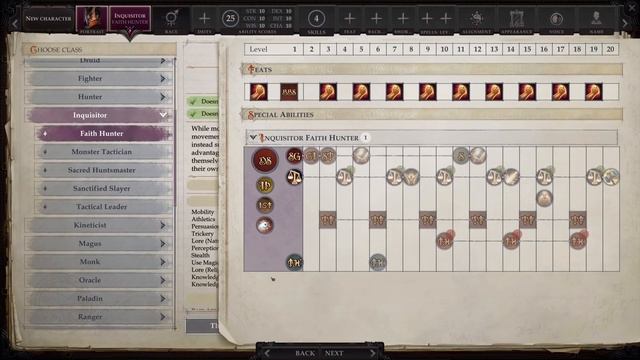Collapse the Inquisitor Faith Hunter abilities section

tap(253, 138)
